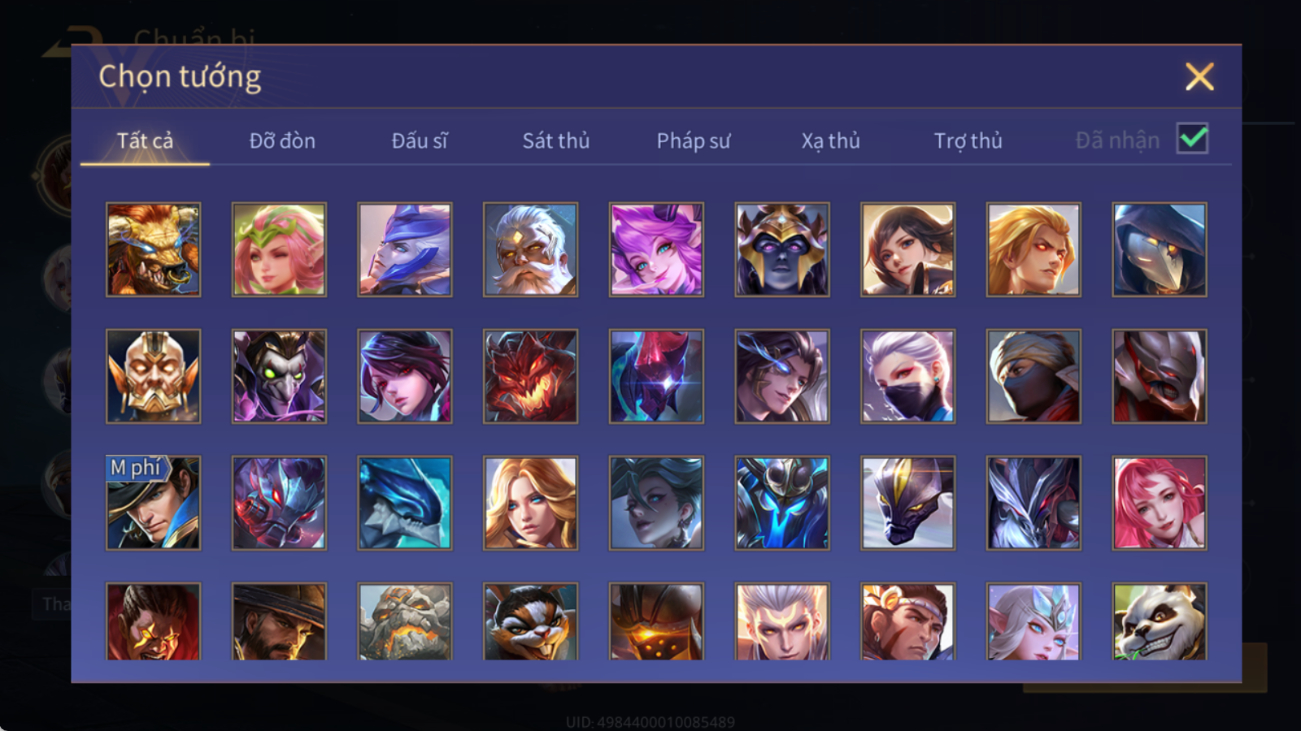Filter heroes by Xạ thủ tab
Screen dimensions: 1301x731
tap(830, 141)
